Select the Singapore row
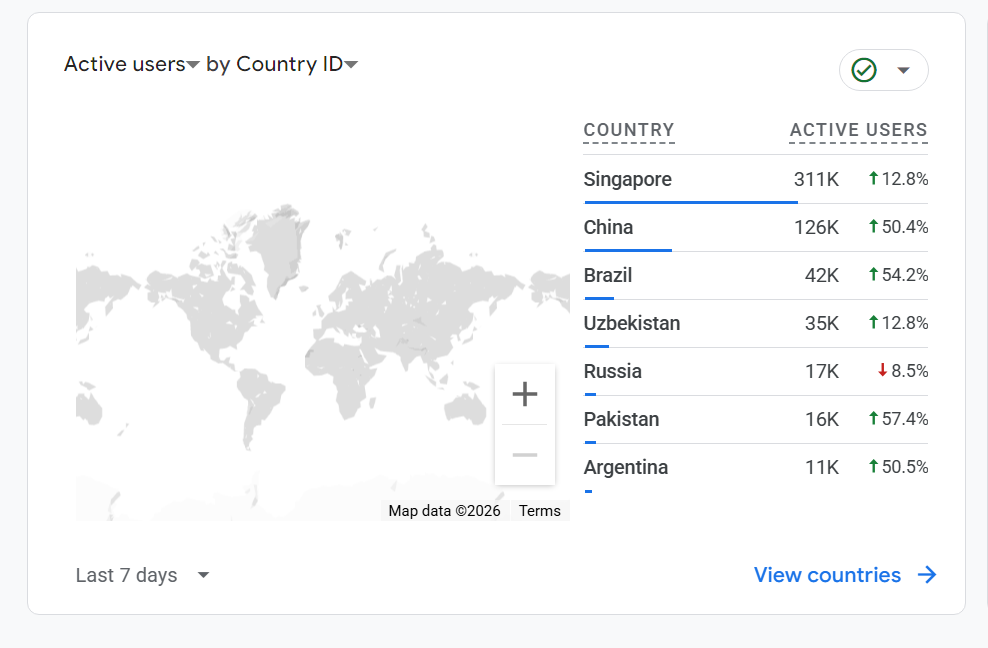The height and width of the screenshot is (648, 988). 755,180
